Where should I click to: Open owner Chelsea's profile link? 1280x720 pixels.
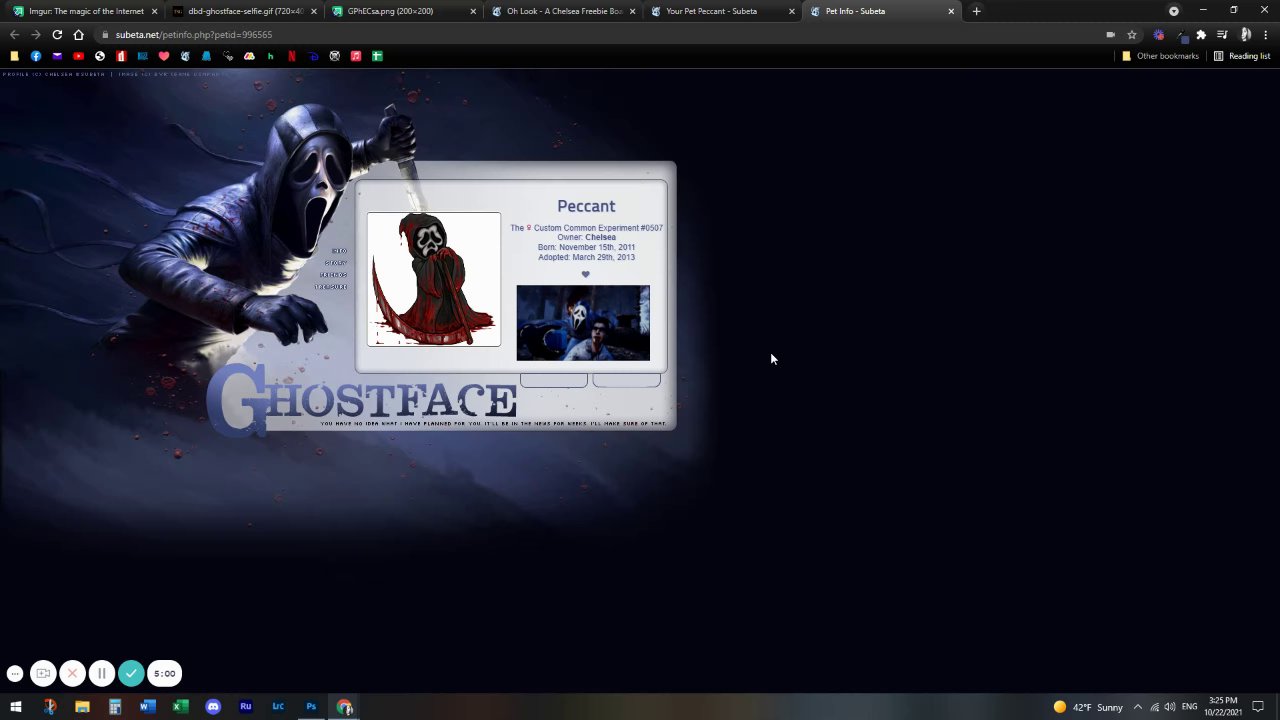[600, 237]
